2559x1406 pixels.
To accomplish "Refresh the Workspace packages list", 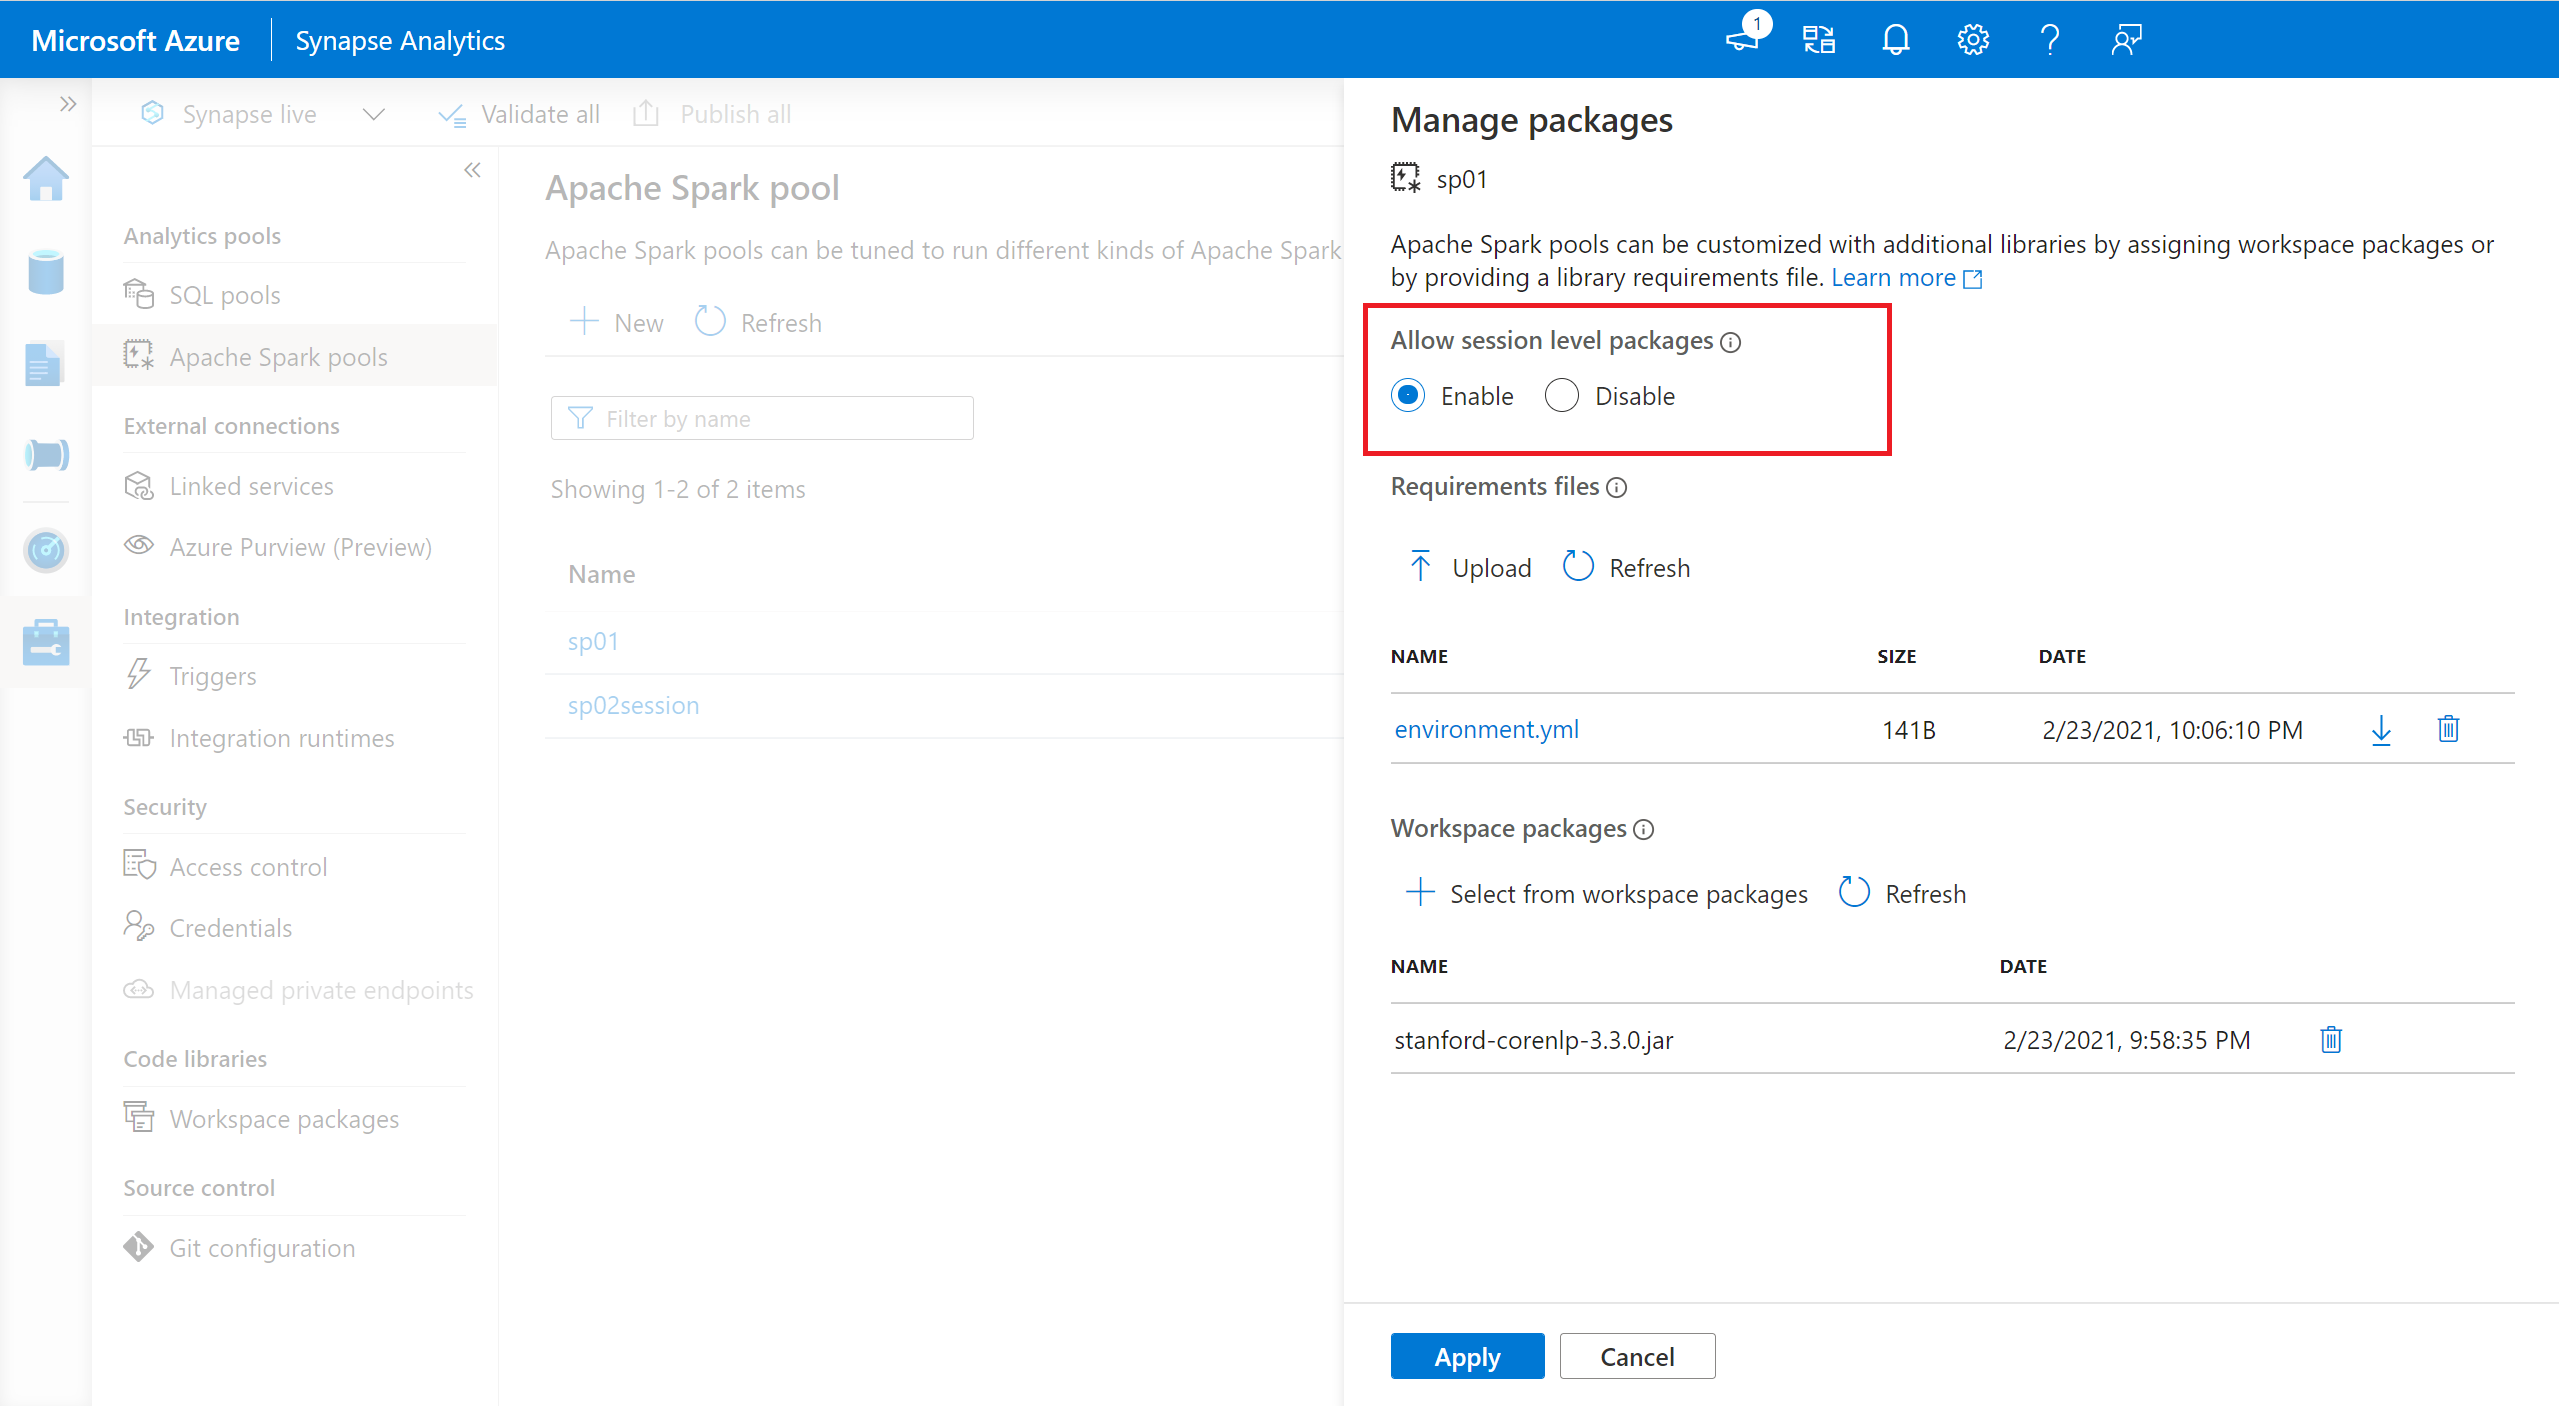I will coord(1902,893).
